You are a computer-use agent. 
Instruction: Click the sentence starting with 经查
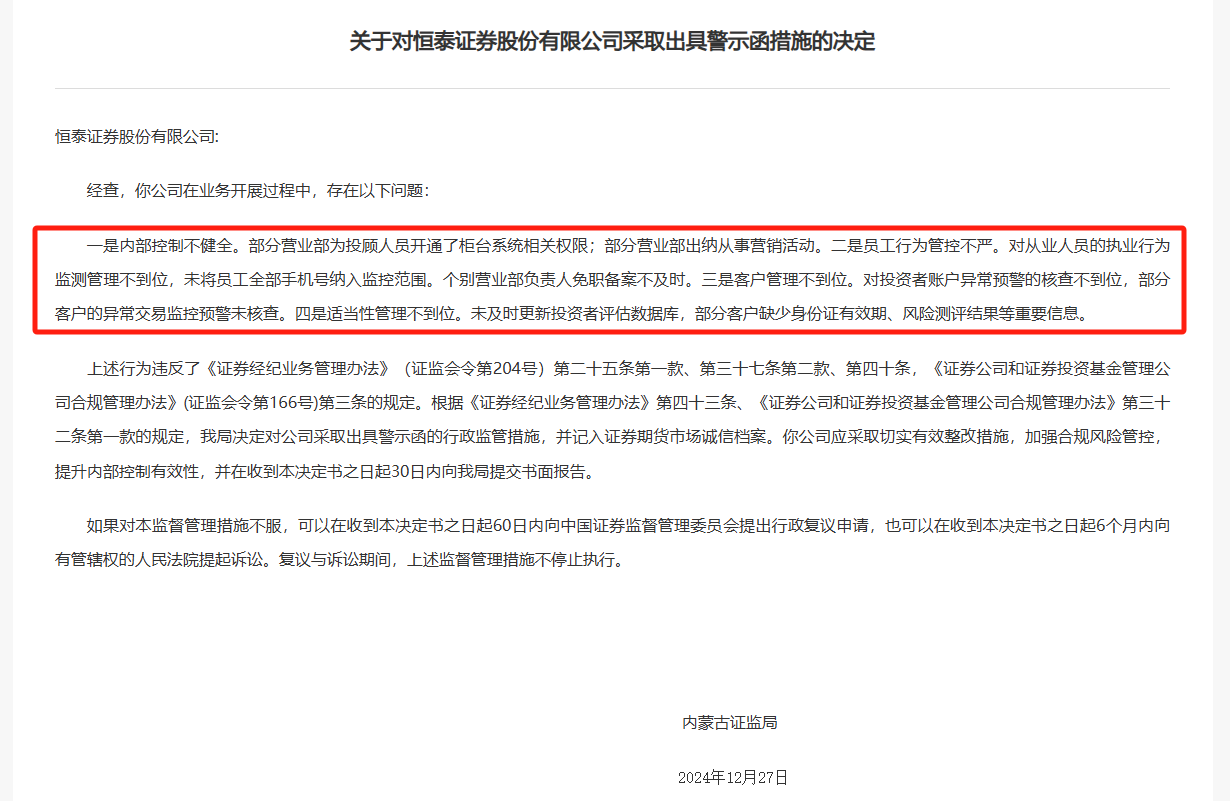259,190
